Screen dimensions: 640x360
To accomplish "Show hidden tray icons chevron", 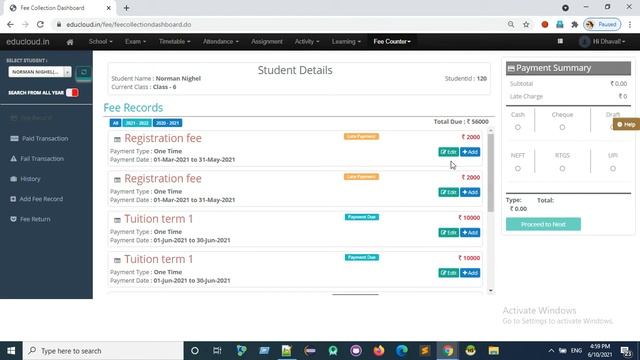I will [x=551, y=351].
